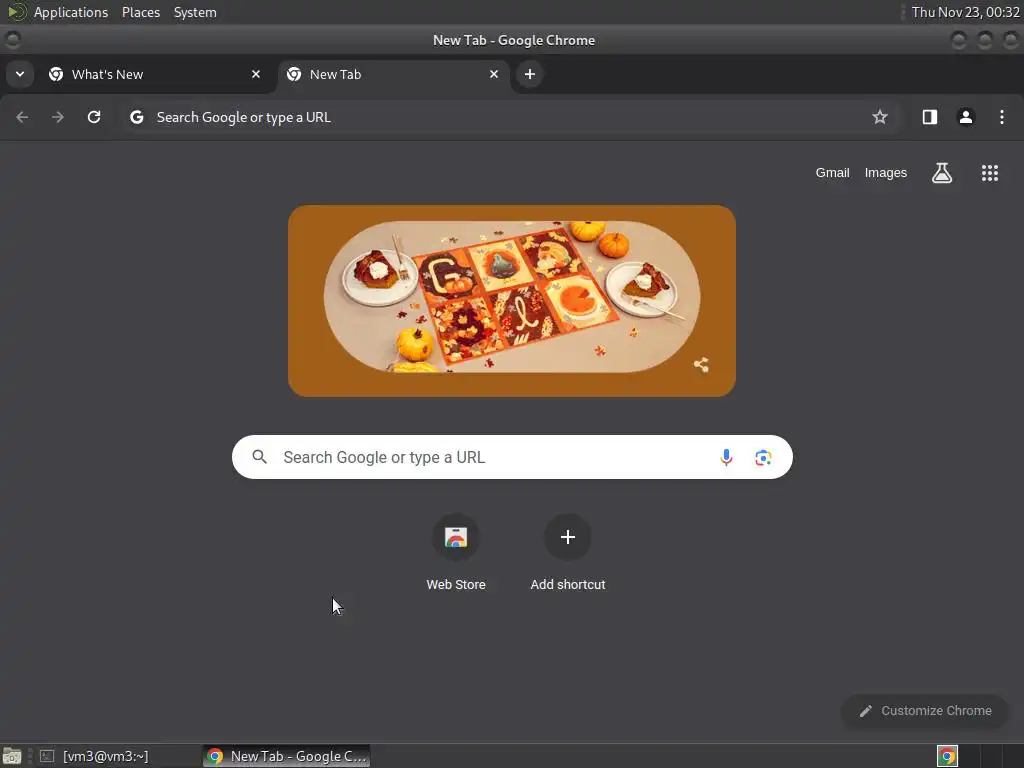The height and width of the screenshot is (768, 1024).
Task: Click the show desktop icon in the bottom panel
Action: pos(12,756)
